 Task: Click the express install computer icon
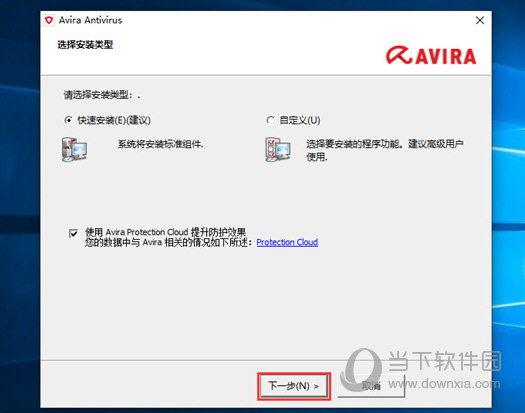click(x=75, y=149)
